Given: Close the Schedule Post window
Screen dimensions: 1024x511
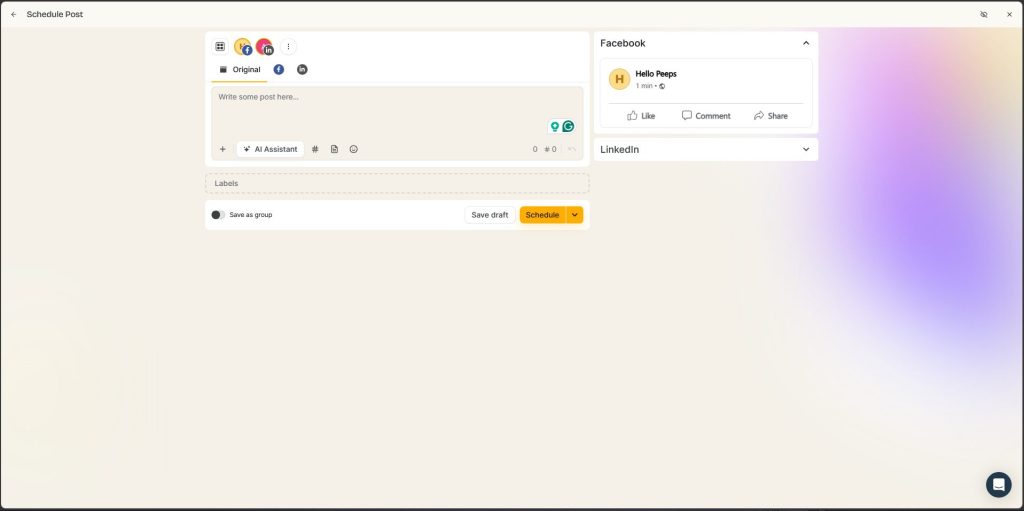Looking at the screenshot, I should click(x=1009, y=14).
